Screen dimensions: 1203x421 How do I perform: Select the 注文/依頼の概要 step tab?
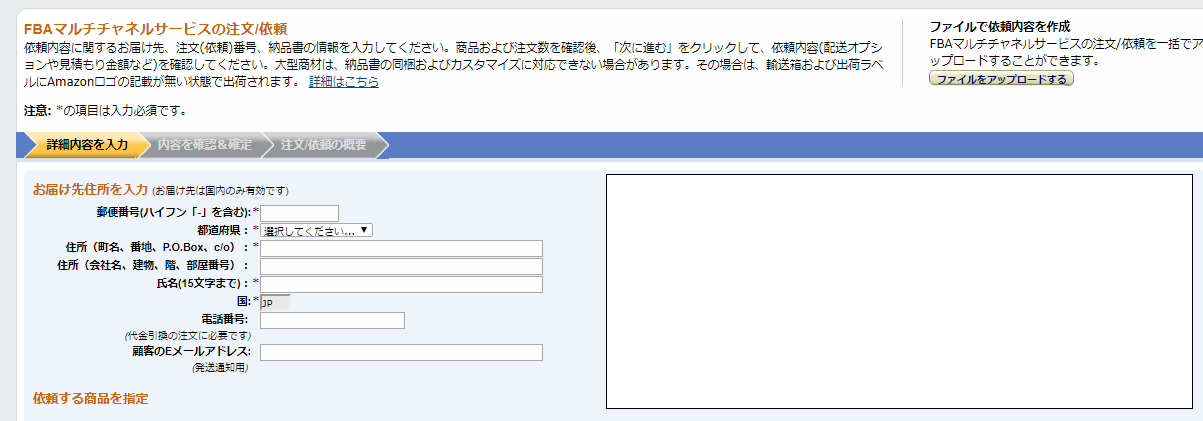[324, 145]
